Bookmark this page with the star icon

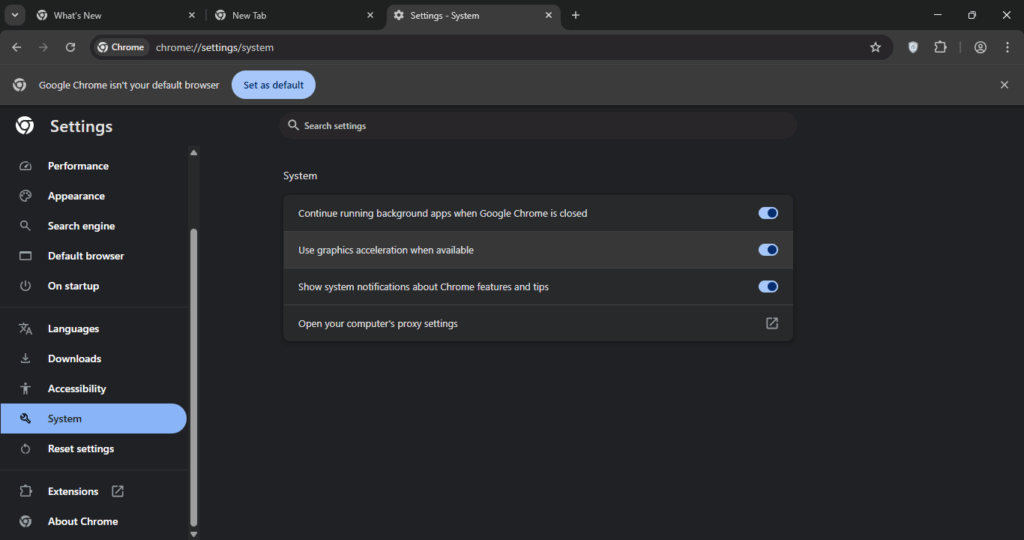tap(875, 47)
